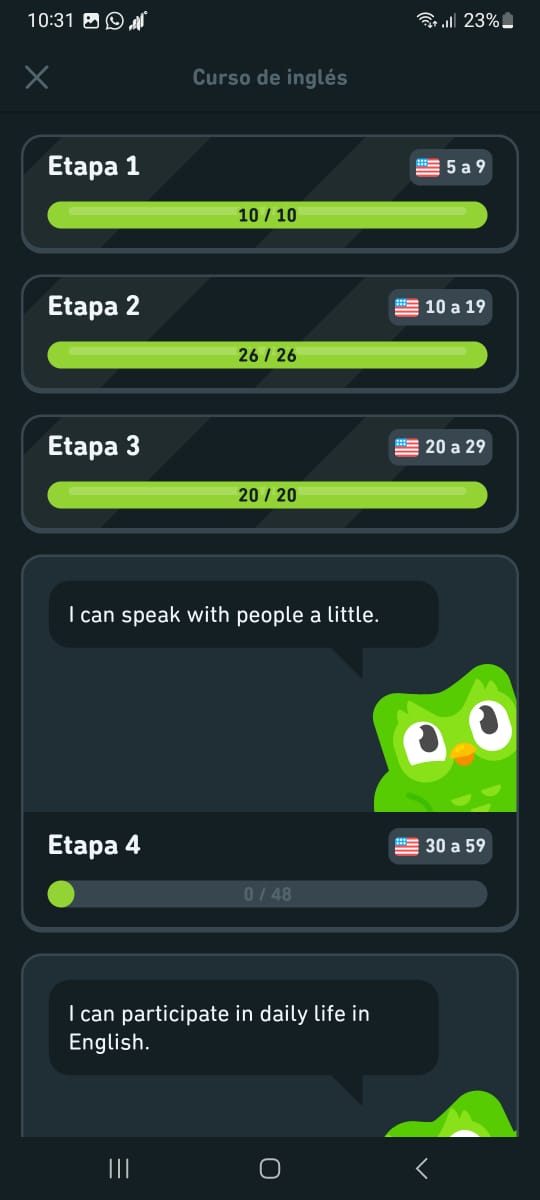Tap the 20 / 20 progress bar
The width and height of the screenshot is (540, 1200).
click(267, 495)
